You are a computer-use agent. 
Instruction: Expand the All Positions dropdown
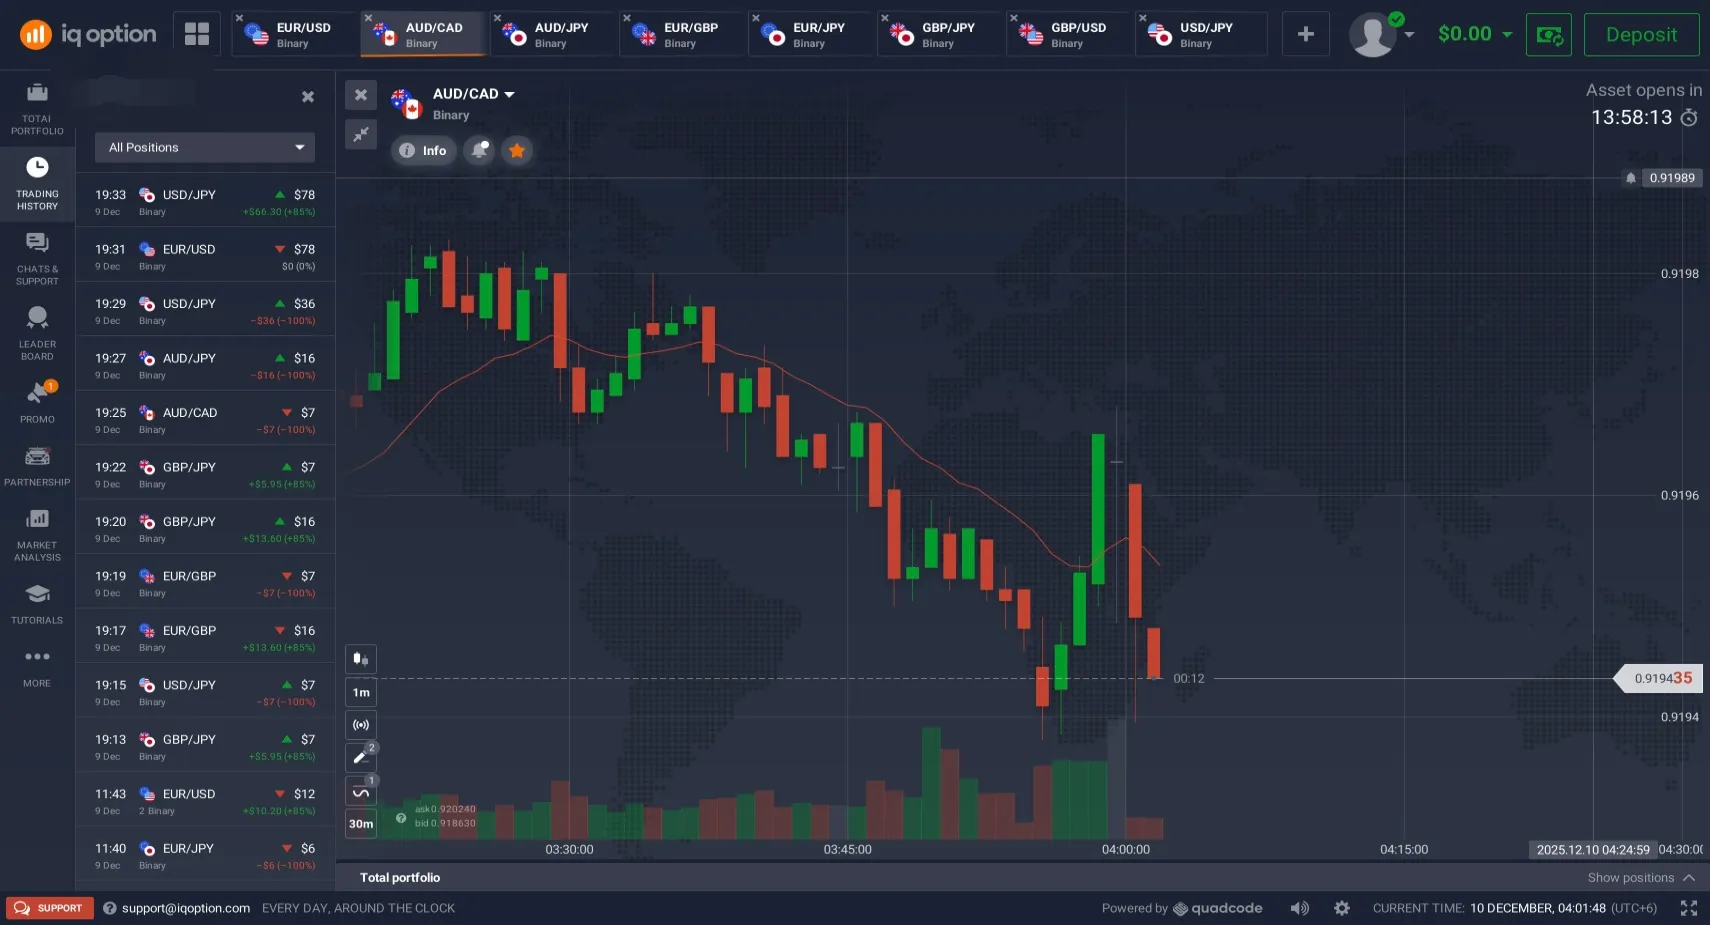tap(205, 147)
